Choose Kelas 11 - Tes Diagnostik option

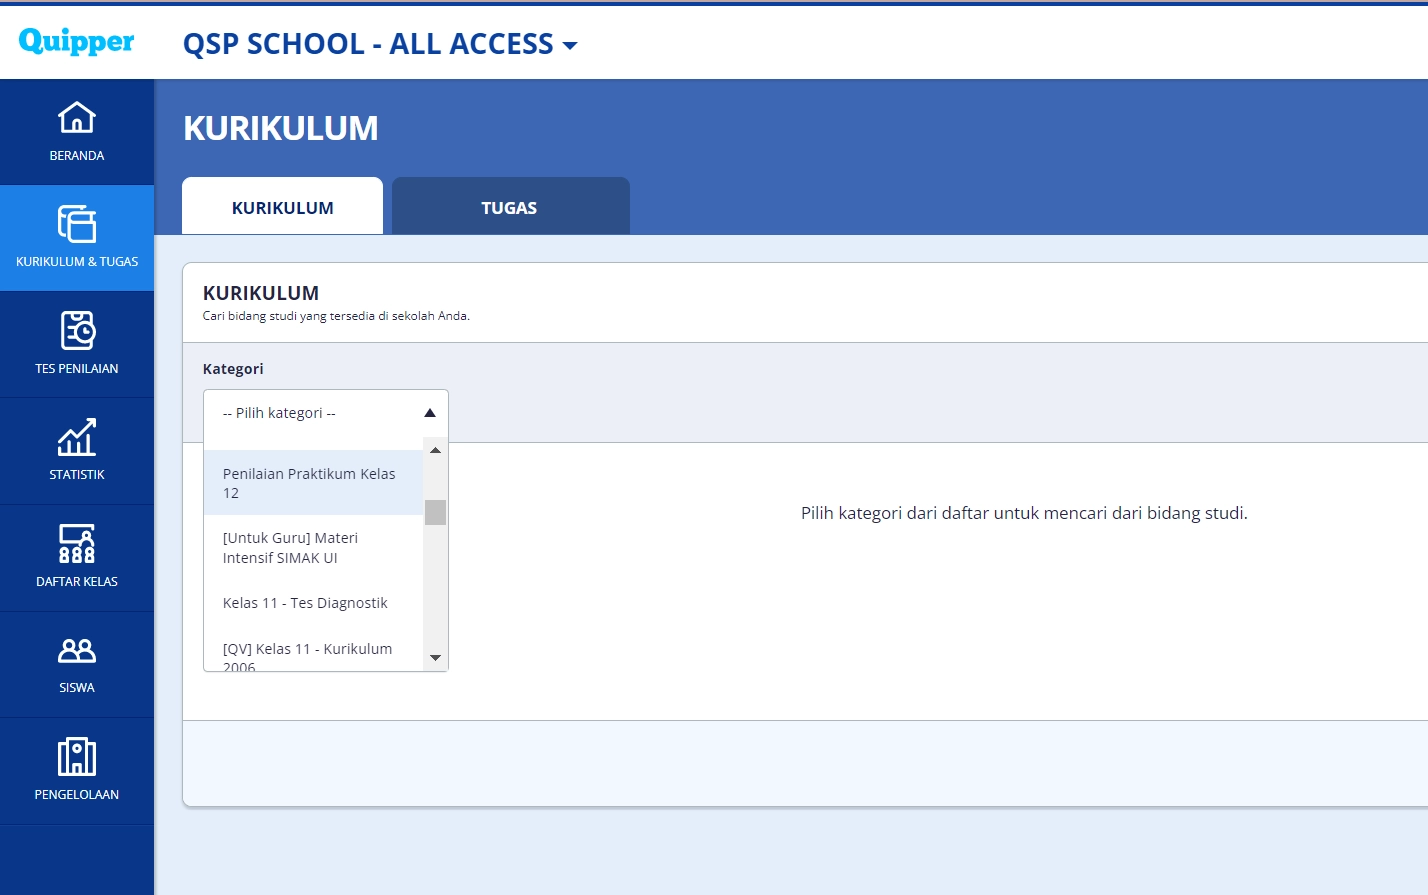(306, 603)
